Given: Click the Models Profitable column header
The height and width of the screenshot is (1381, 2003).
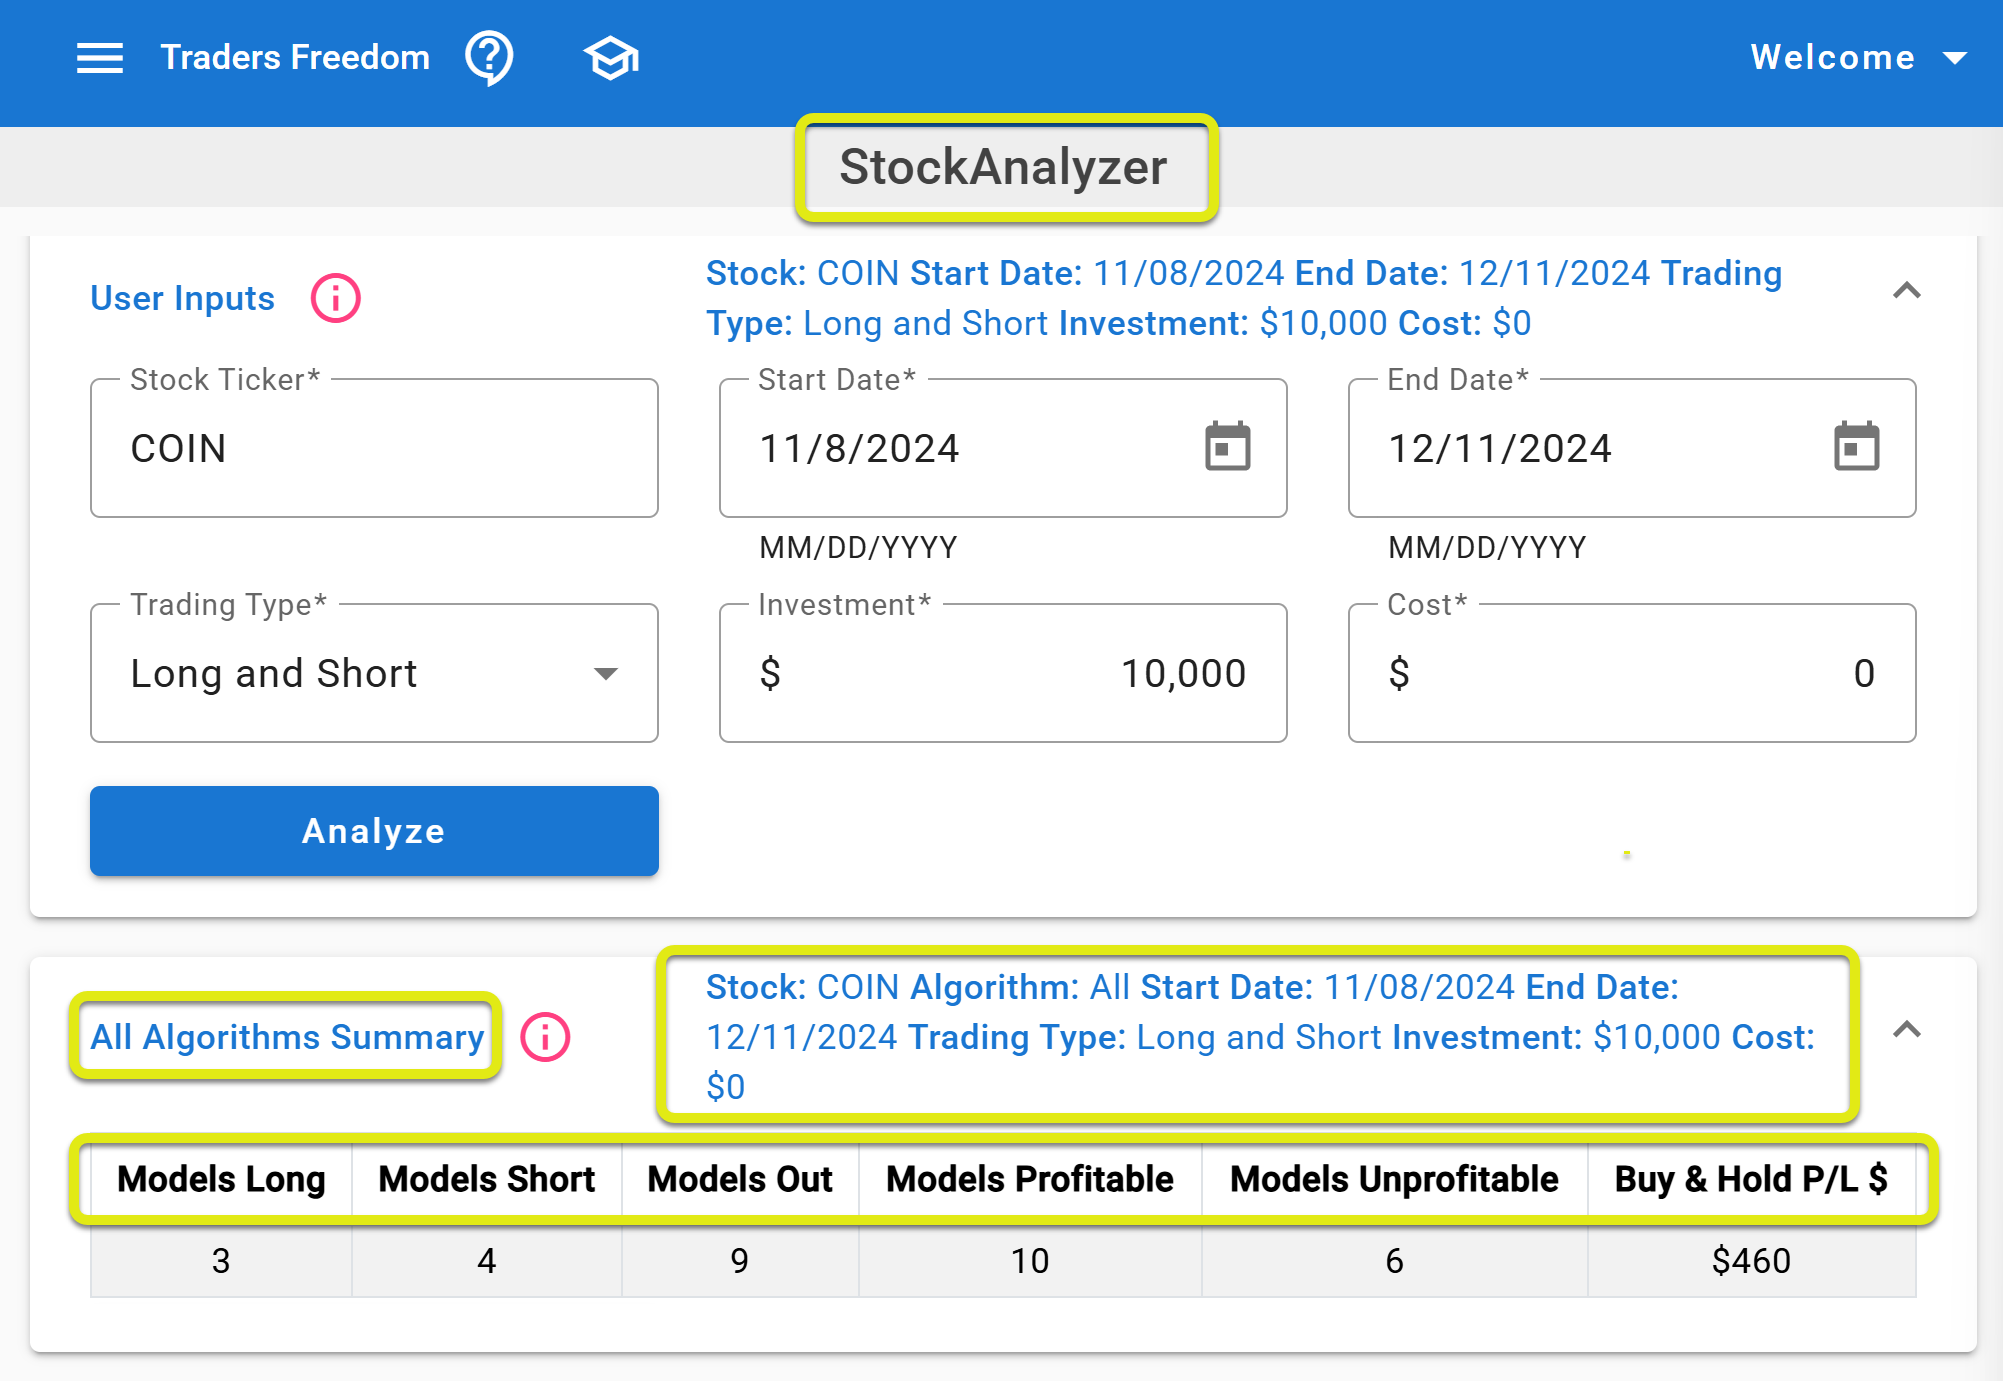Looking at the screenshot, I should pos(1029,1179).
